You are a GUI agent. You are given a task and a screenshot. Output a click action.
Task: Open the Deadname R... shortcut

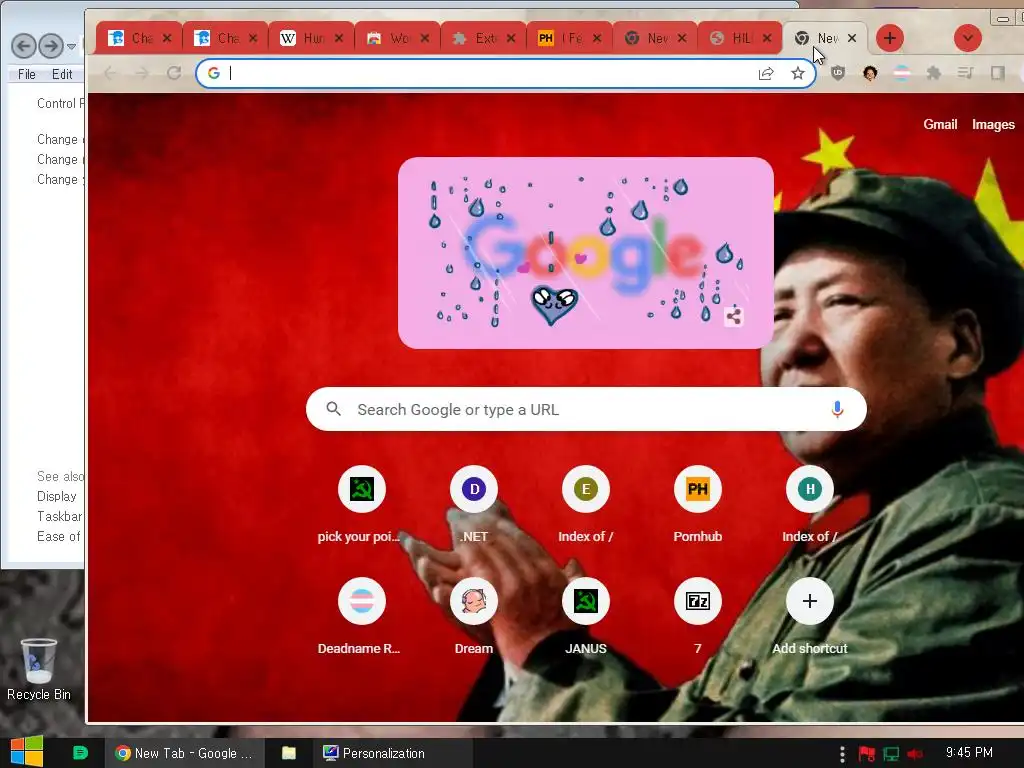click(x=362, y=601)
